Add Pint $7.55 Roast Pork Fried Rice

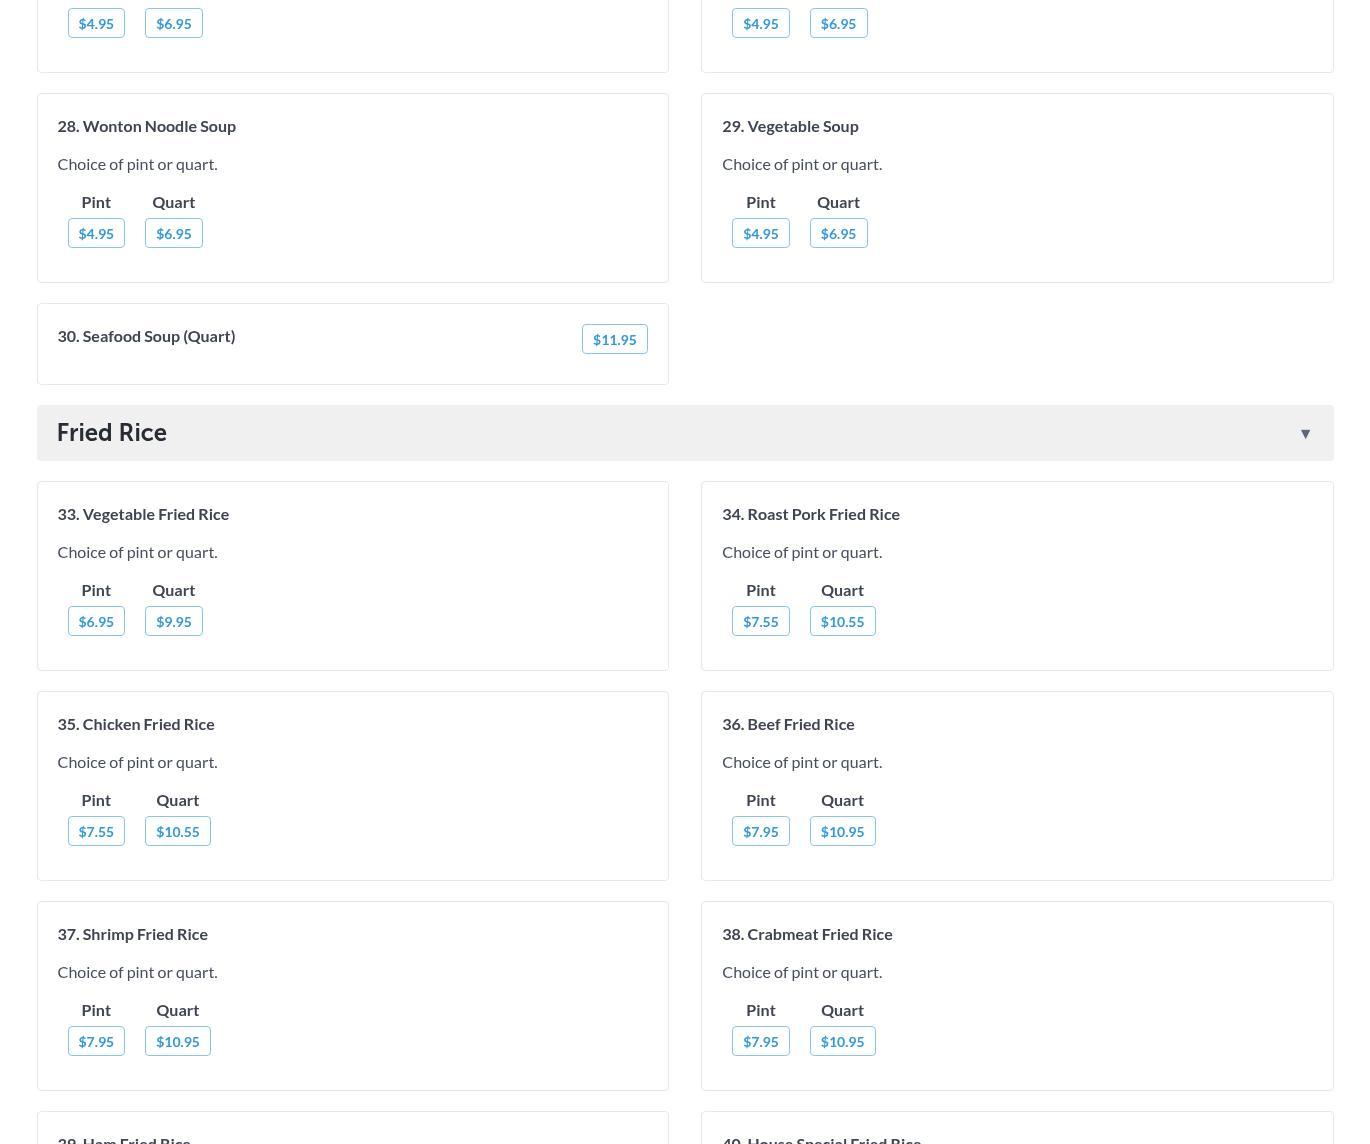760,622
